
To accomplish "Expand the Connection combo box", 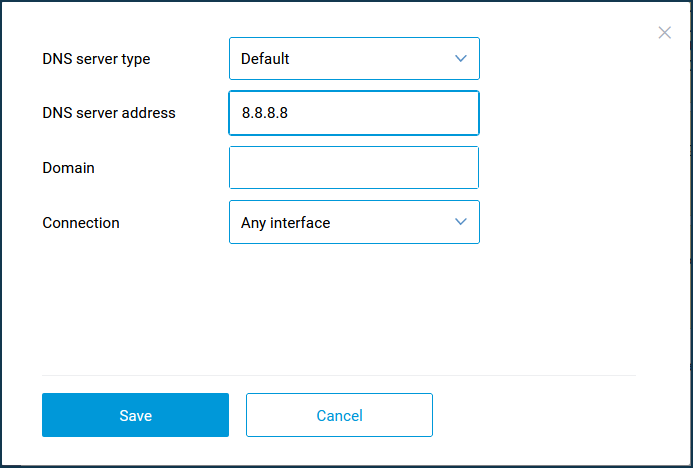I will (354, 222).
